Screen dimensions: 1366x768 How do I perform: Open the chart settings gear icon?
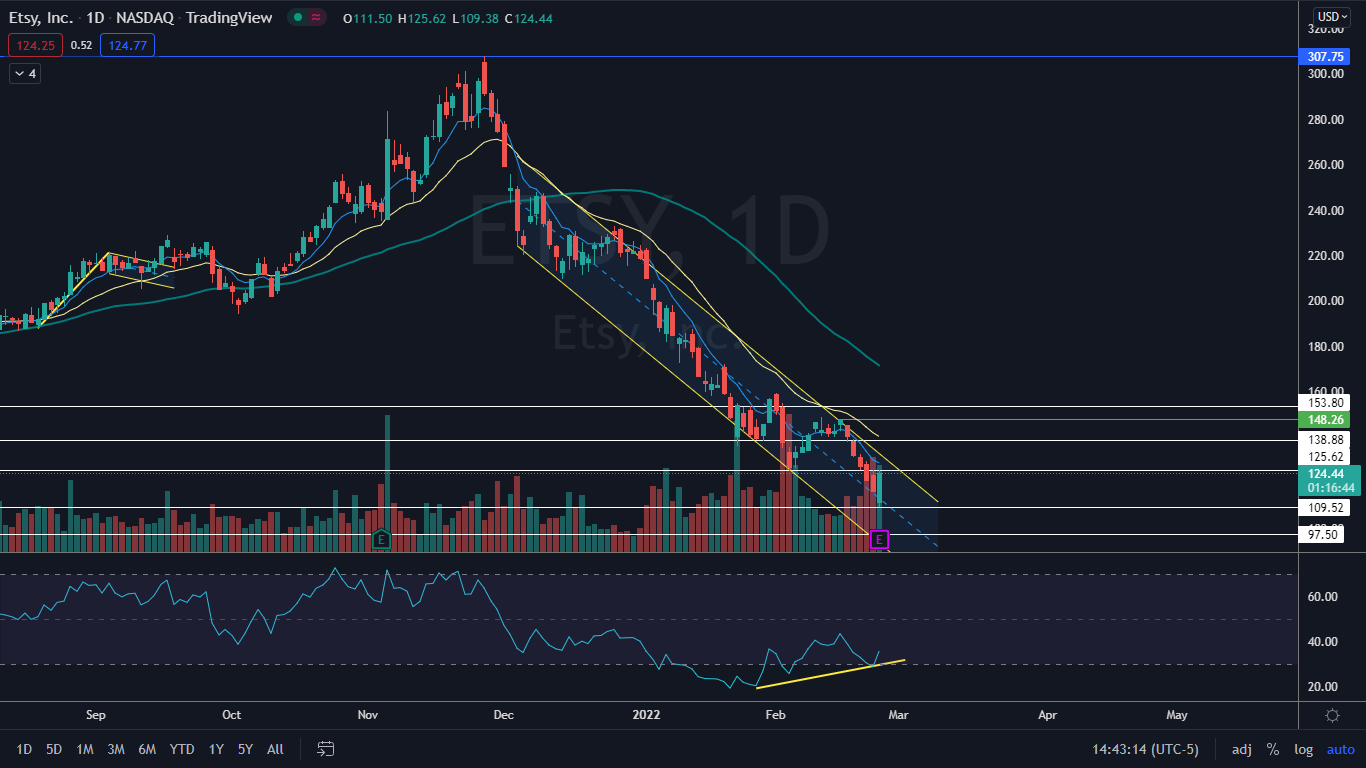coord(1332,715)
